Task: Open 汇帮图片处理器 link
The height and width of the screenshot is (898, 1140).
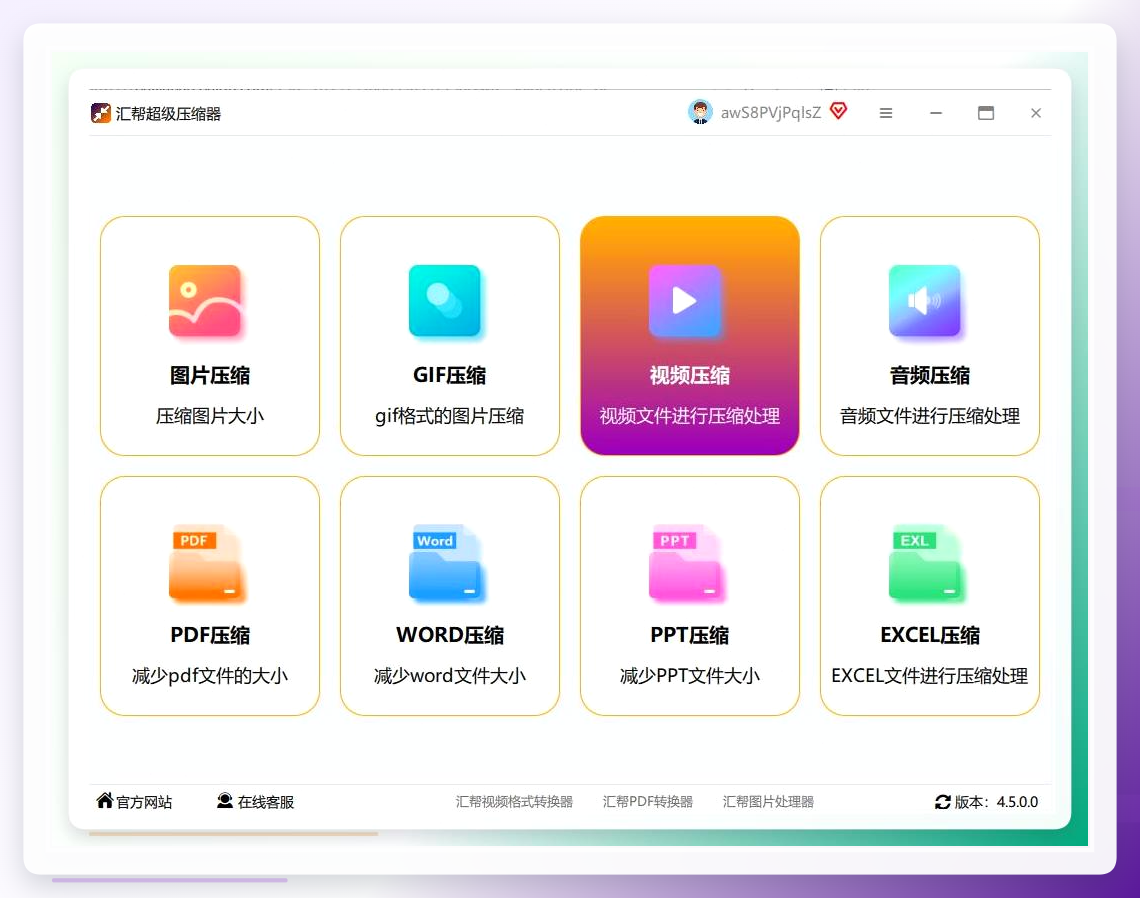Action: point(768,801)
